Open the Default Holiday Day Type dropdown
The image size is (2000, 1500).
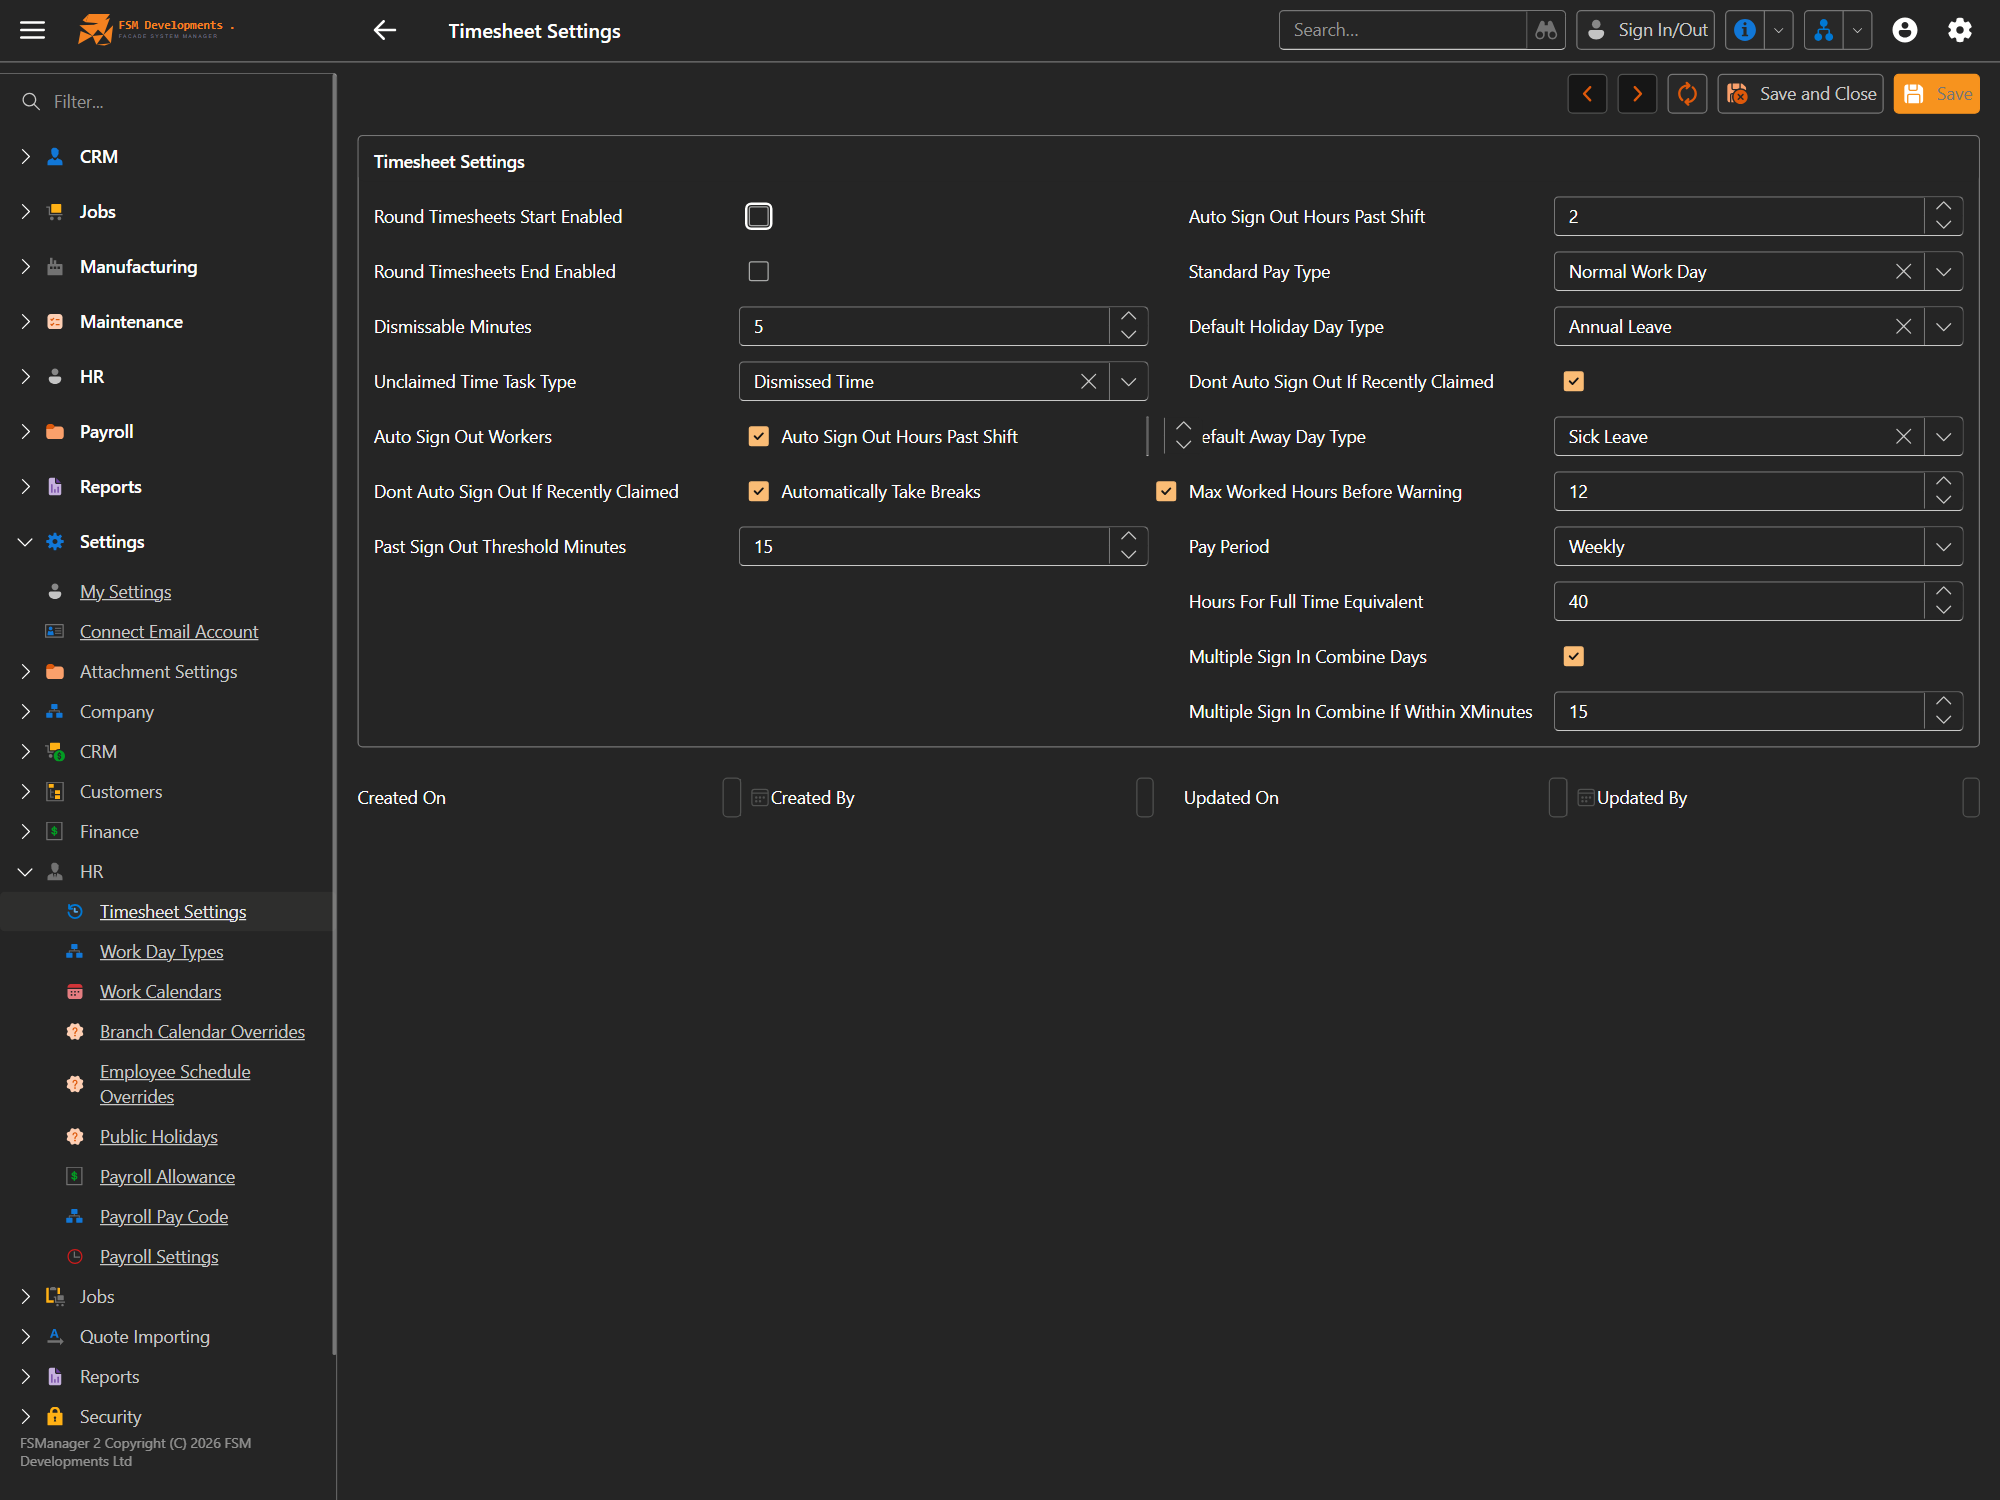(1944, 327)
